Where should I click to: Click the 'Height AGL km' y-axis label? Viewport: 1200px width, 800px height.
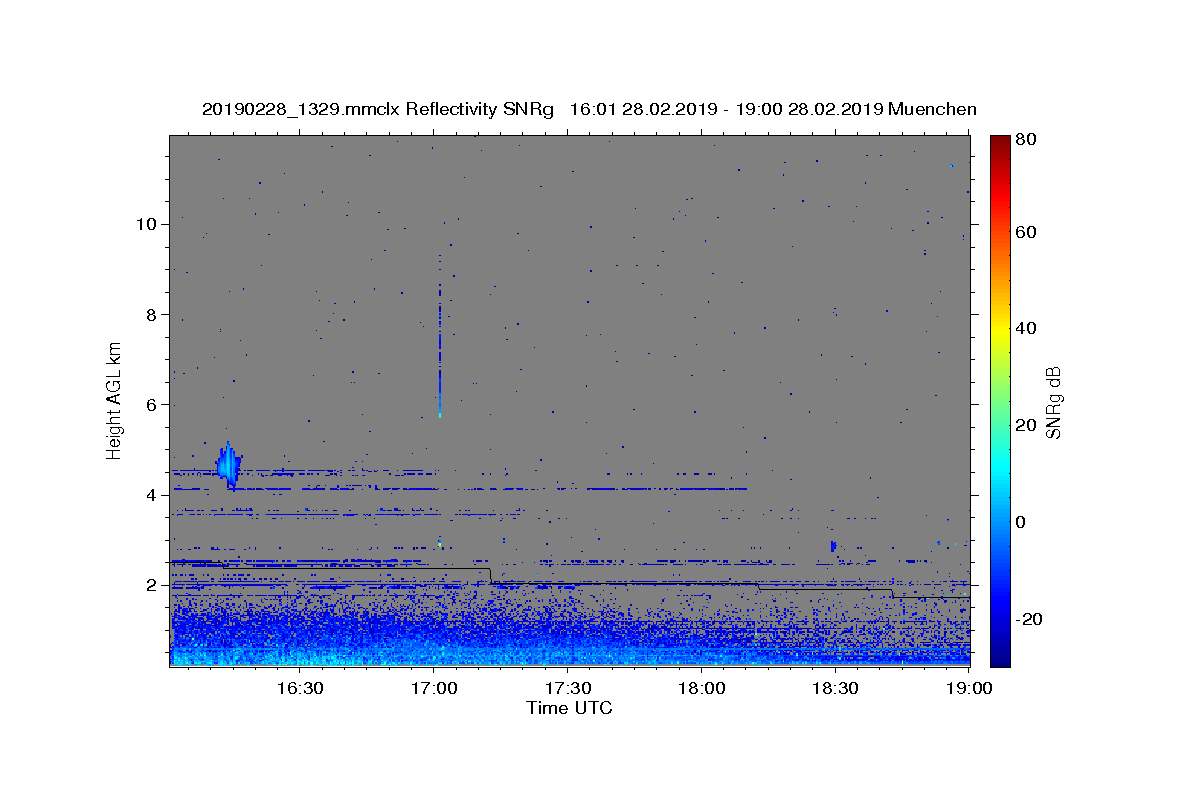[115, 400]
